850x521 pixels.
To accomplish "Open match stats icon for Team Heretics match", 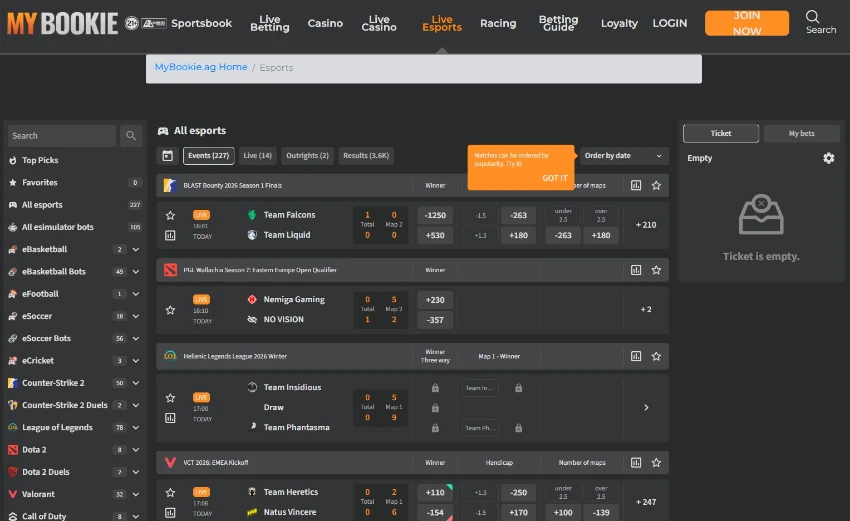I will pyautogui.click(x=170, y=512).
